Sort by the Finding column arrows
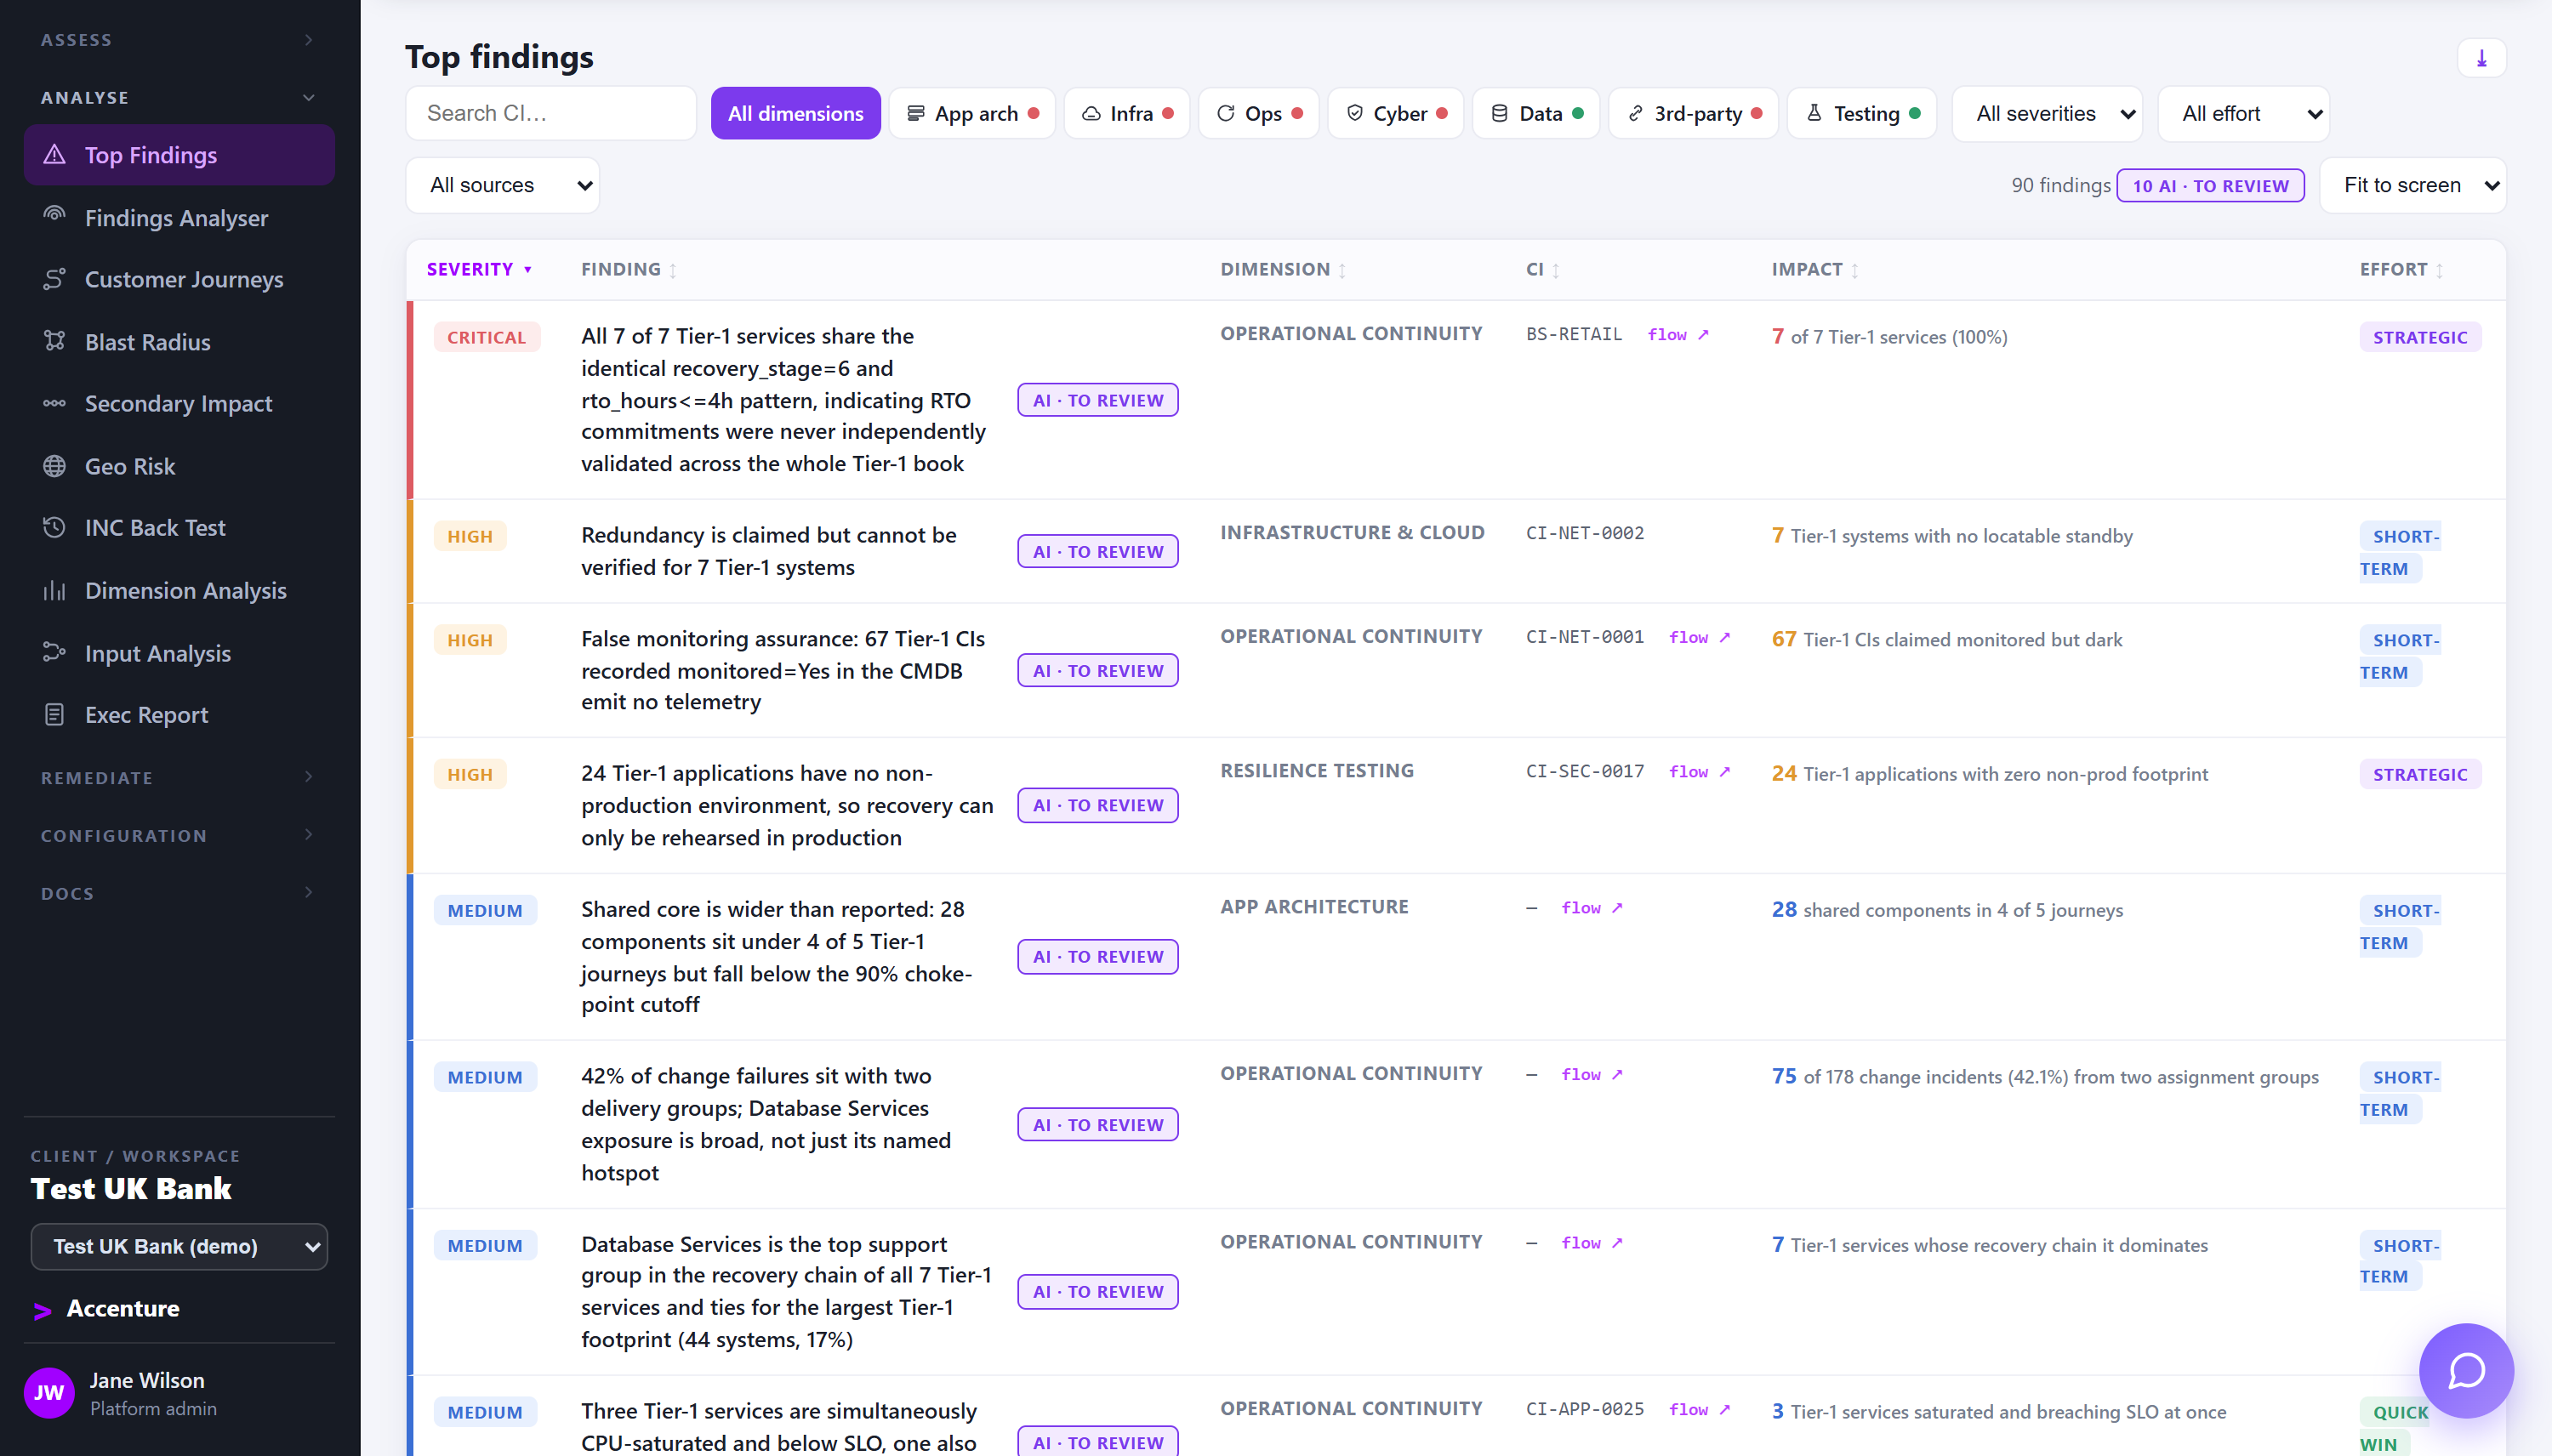The width and height of the screenshot is (2552, 1456). [673, 270]
